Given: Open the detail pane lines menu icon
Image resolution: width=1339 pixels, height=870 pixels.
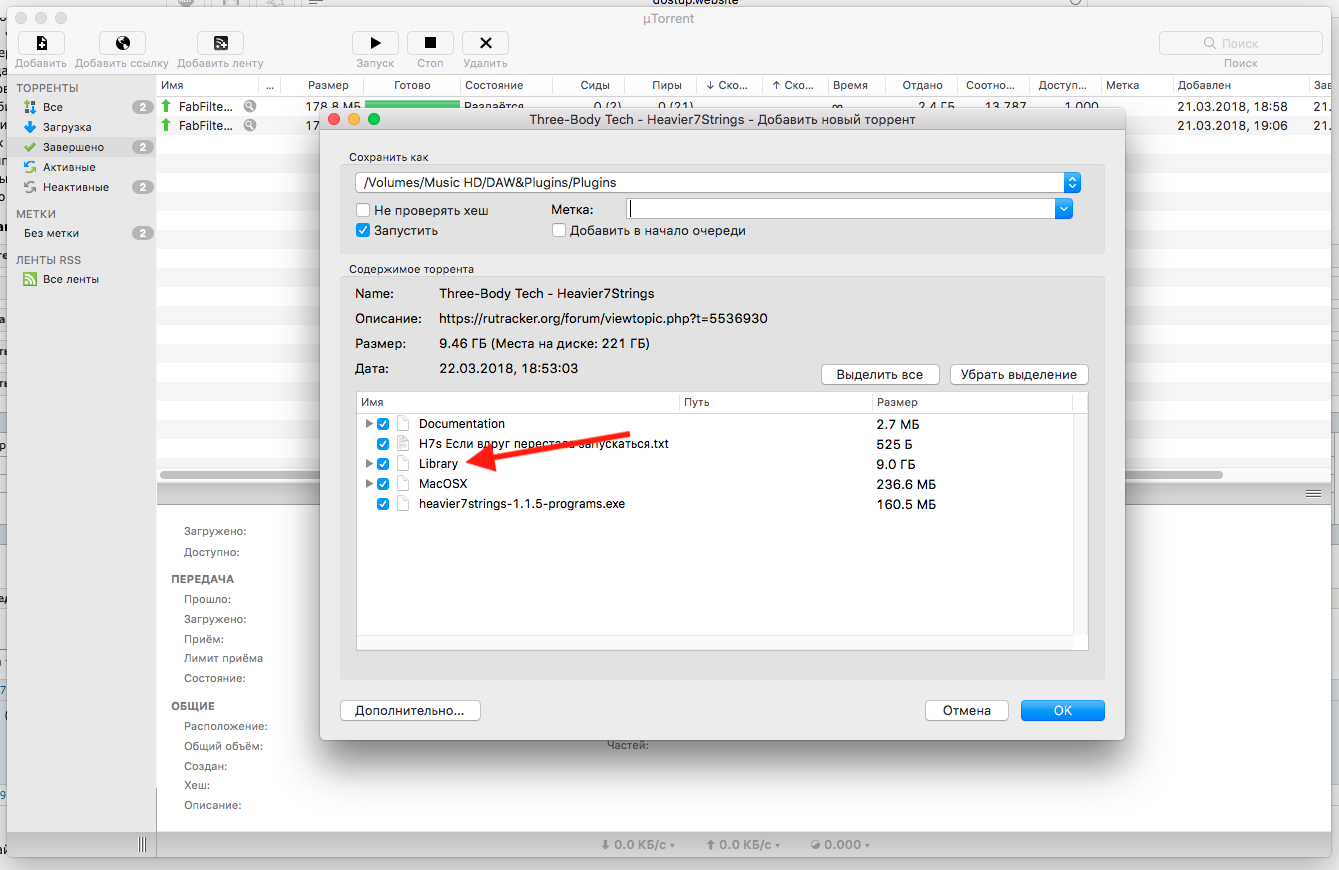Looking at the screenshot, I should point(1313,494).
